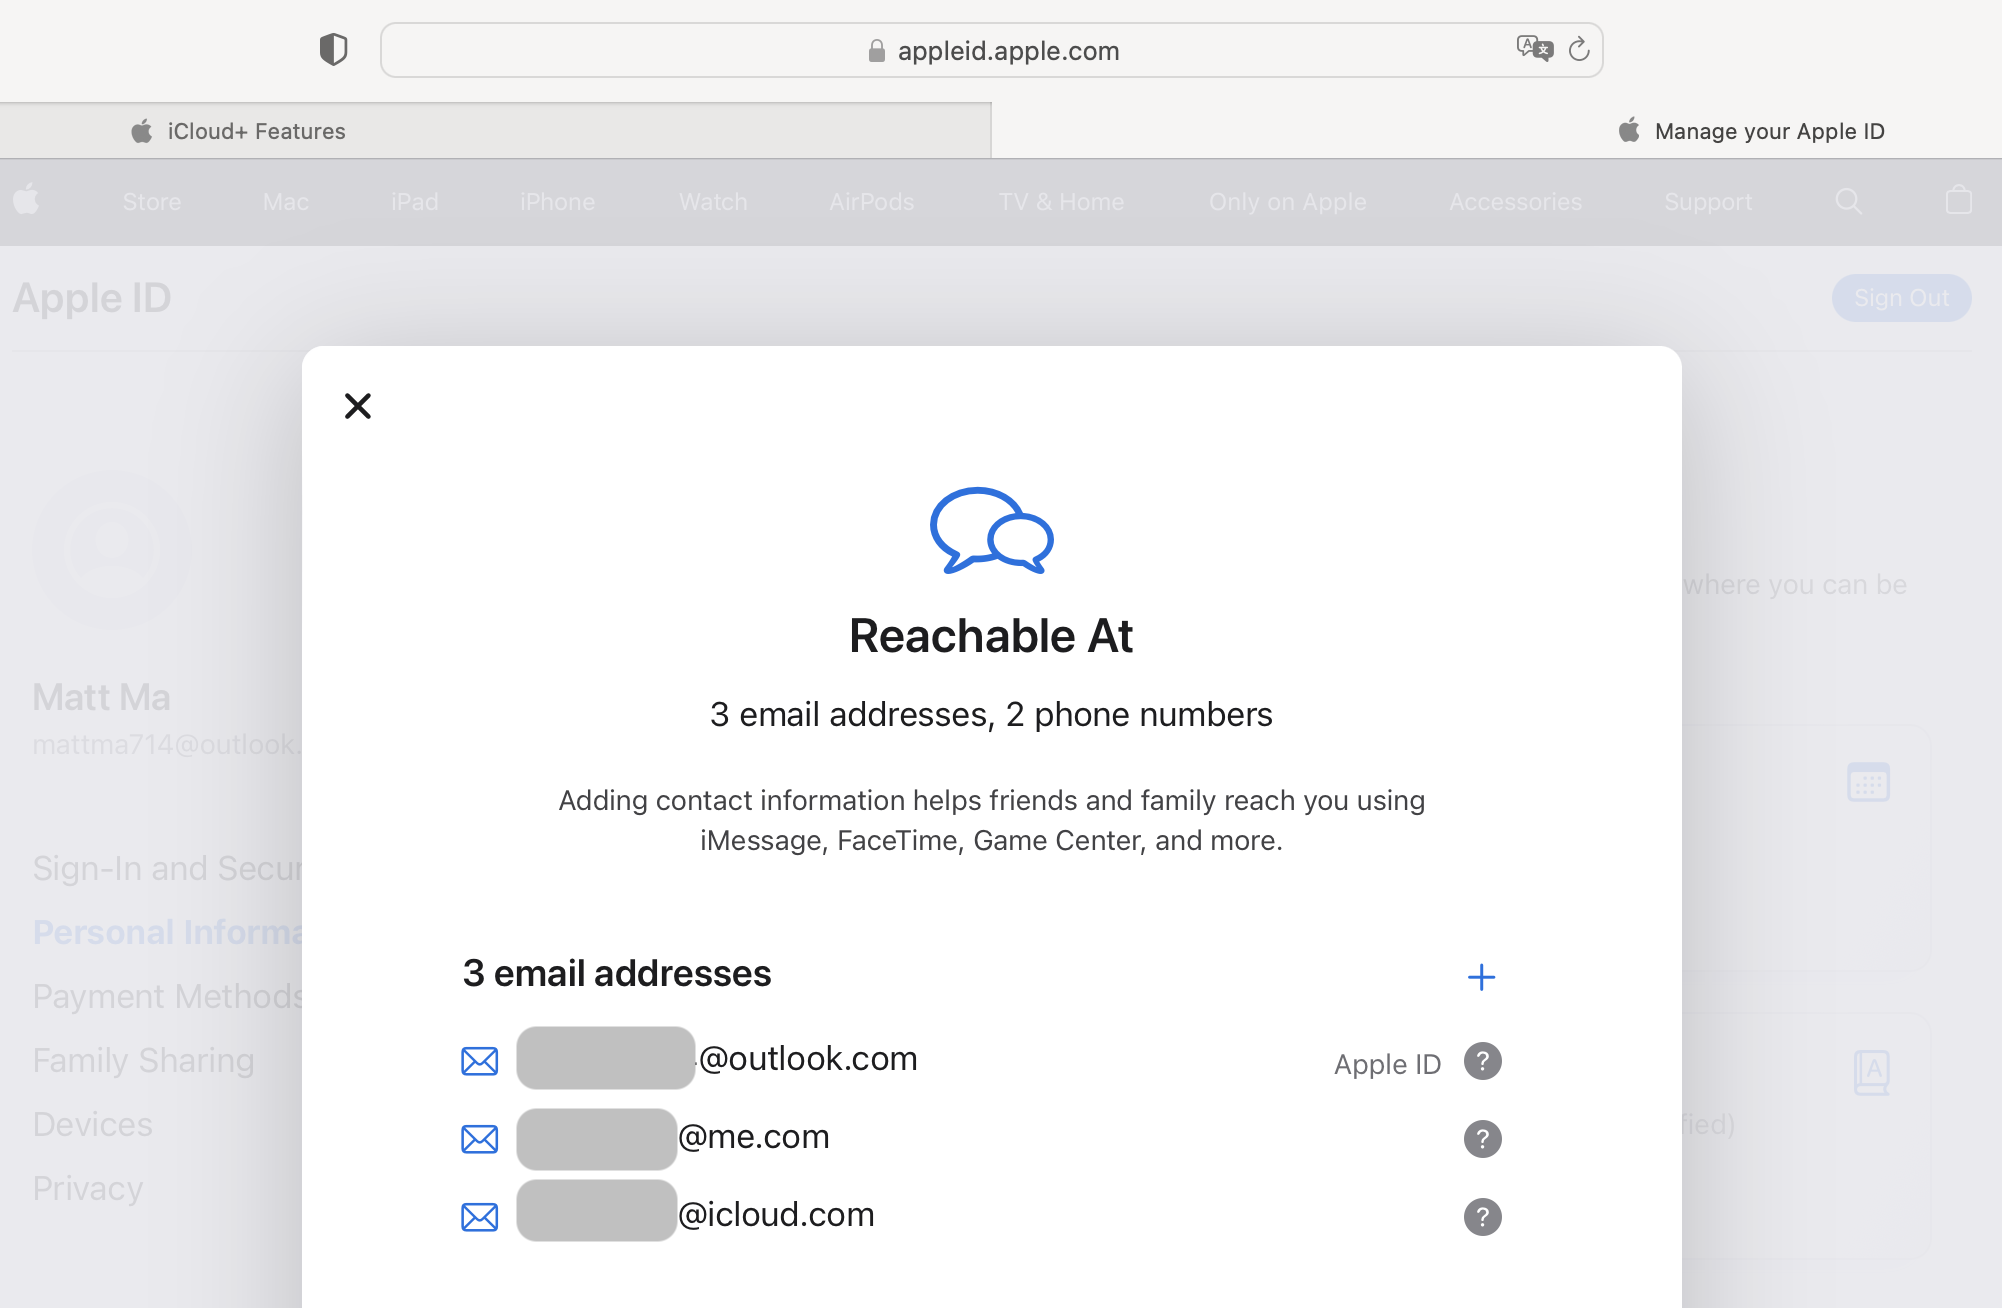Open the shopping bag icon
This screenshot has width=2002, height=1308.
1958,201
